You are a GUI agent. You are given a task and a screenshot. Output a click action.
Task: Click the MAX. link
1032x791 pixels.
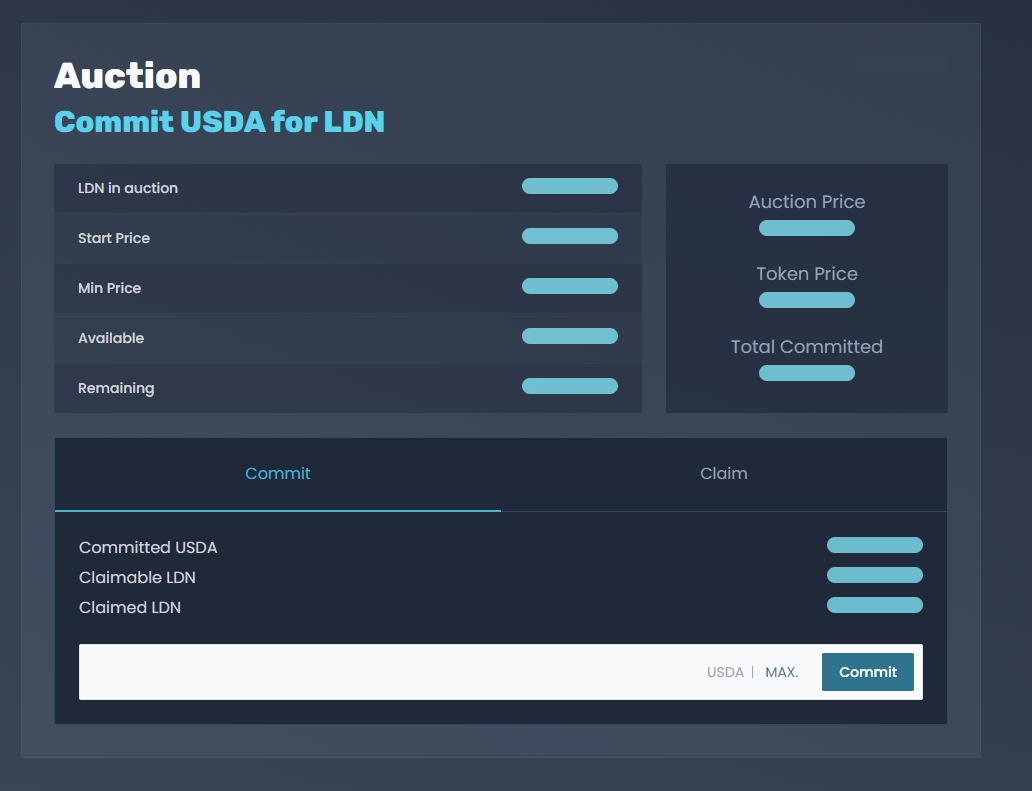[781, 672]
